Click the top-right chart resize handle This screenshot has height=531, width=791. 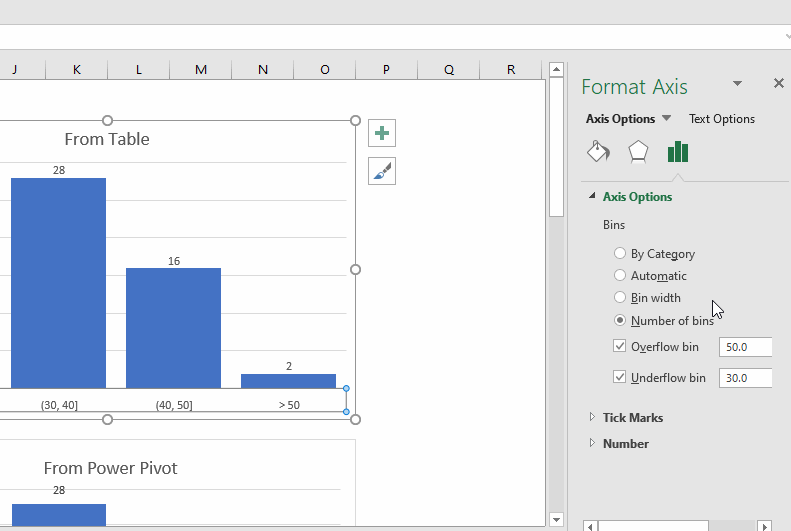pos(355,121)
